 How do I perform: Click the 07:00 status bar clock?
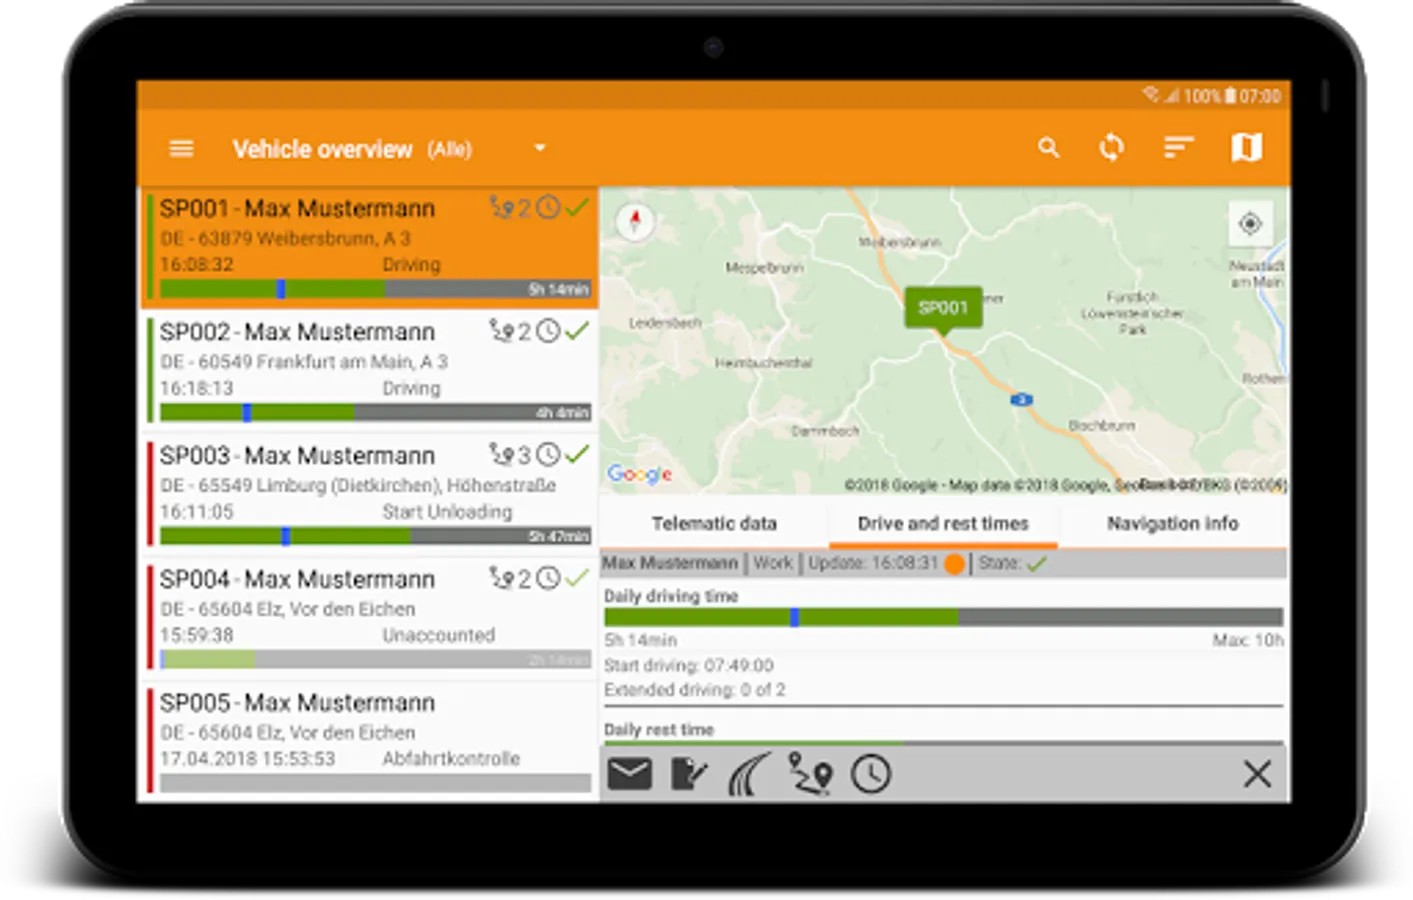click(1260, 96)
